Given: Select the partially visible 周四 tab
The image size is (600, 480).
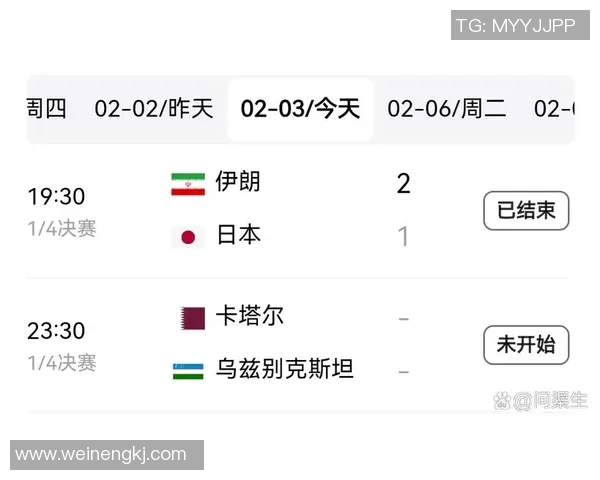Looking at the screenshot, I should point(47,109).
